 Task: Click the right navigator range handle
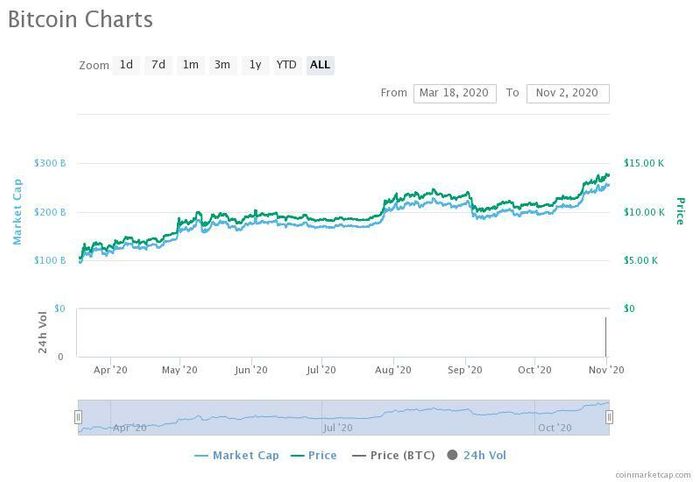[x=609, y=417]
